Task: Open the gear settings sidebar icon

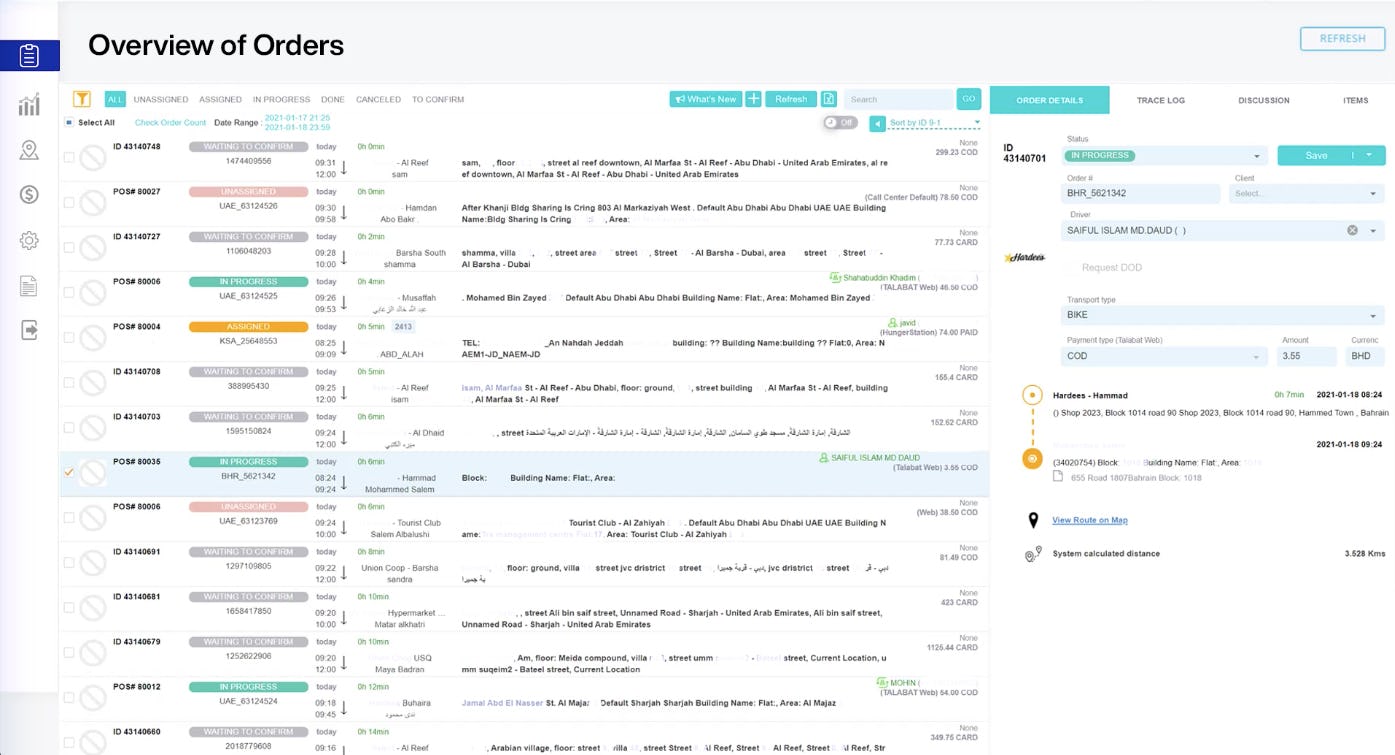Action: click(29, 240)
